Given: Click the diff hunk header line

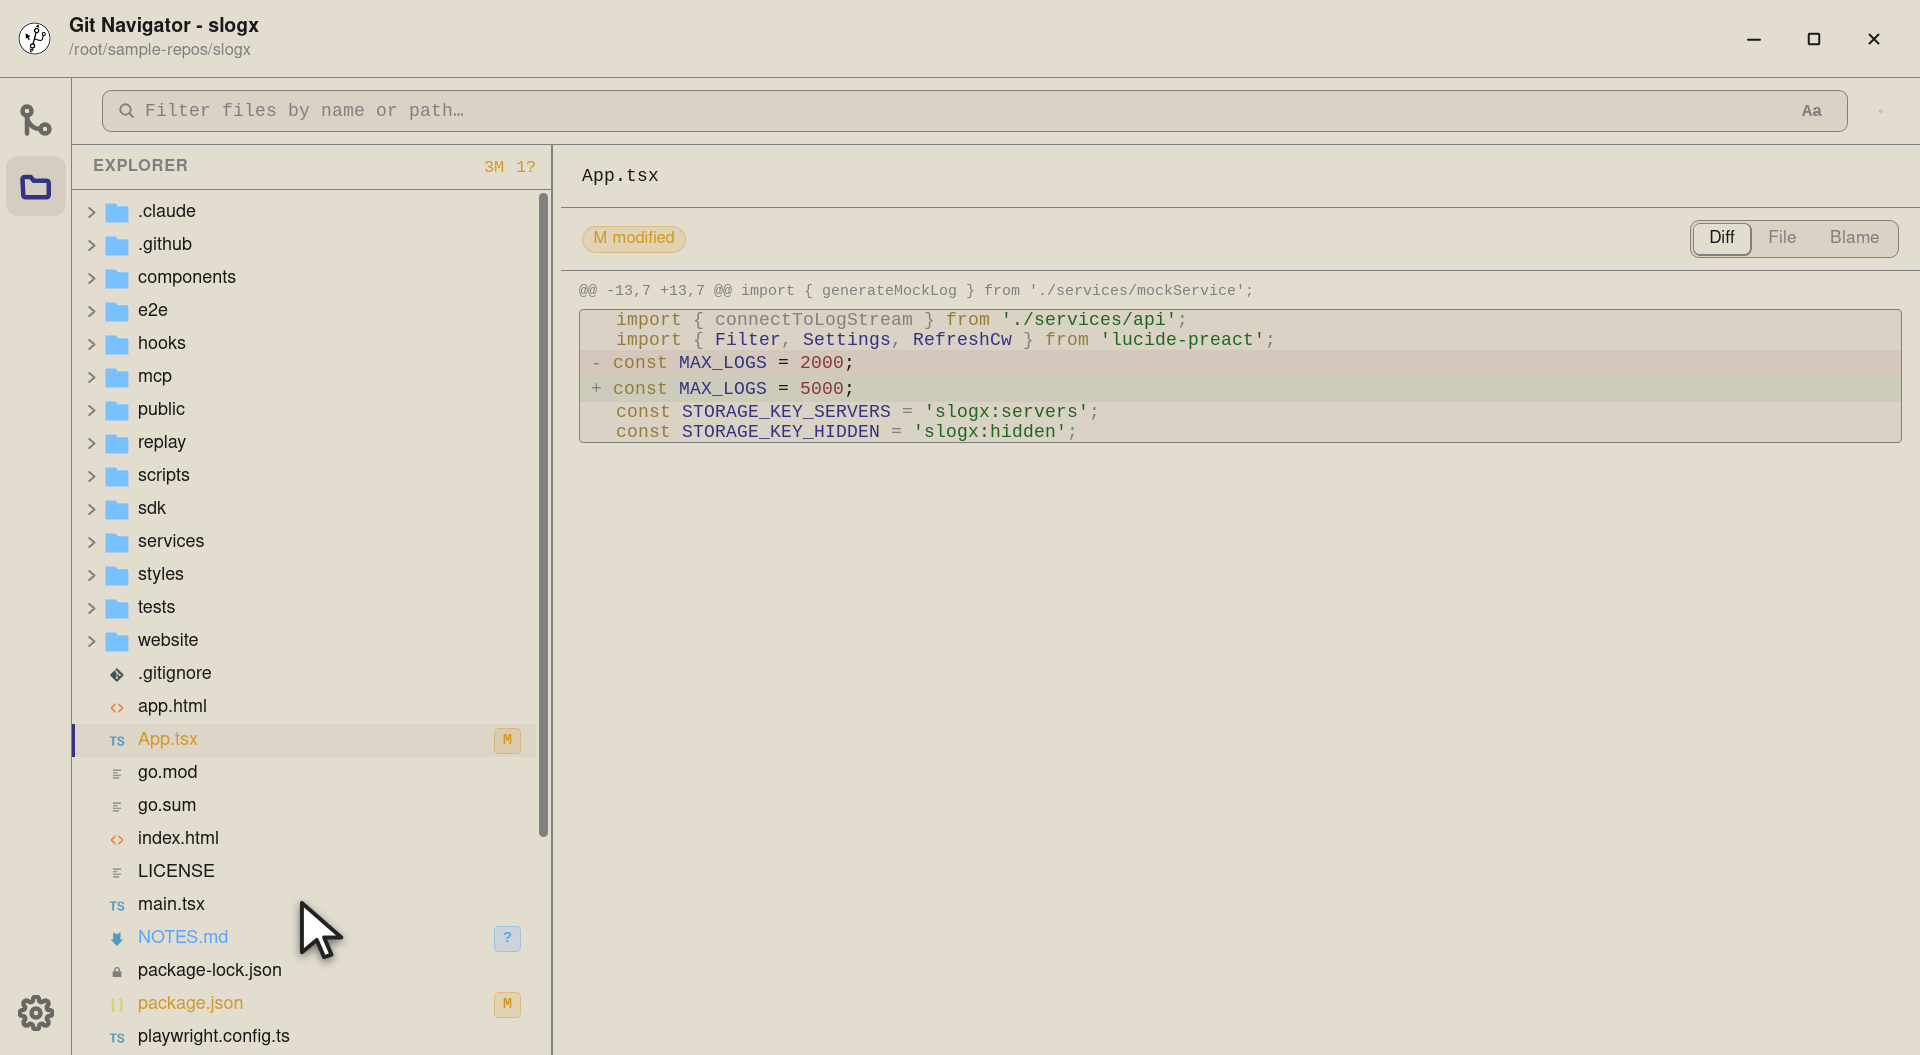Looking at the screenshot, I should tap(916, 291).
